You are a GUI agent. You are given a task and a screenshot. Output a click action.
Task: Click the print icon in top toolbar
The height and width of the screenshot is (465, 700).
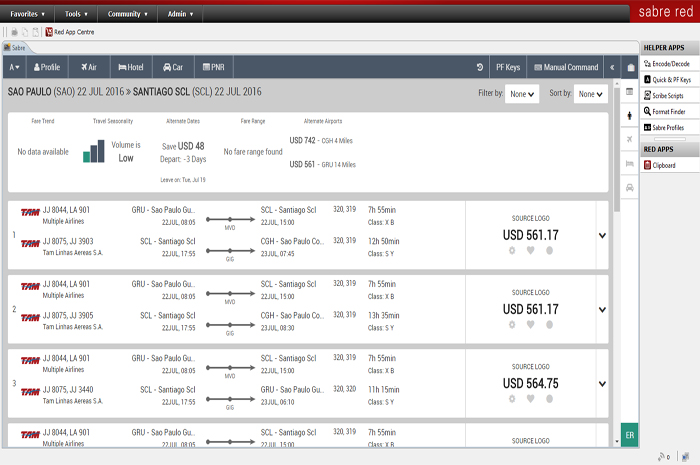pos(14,32)
